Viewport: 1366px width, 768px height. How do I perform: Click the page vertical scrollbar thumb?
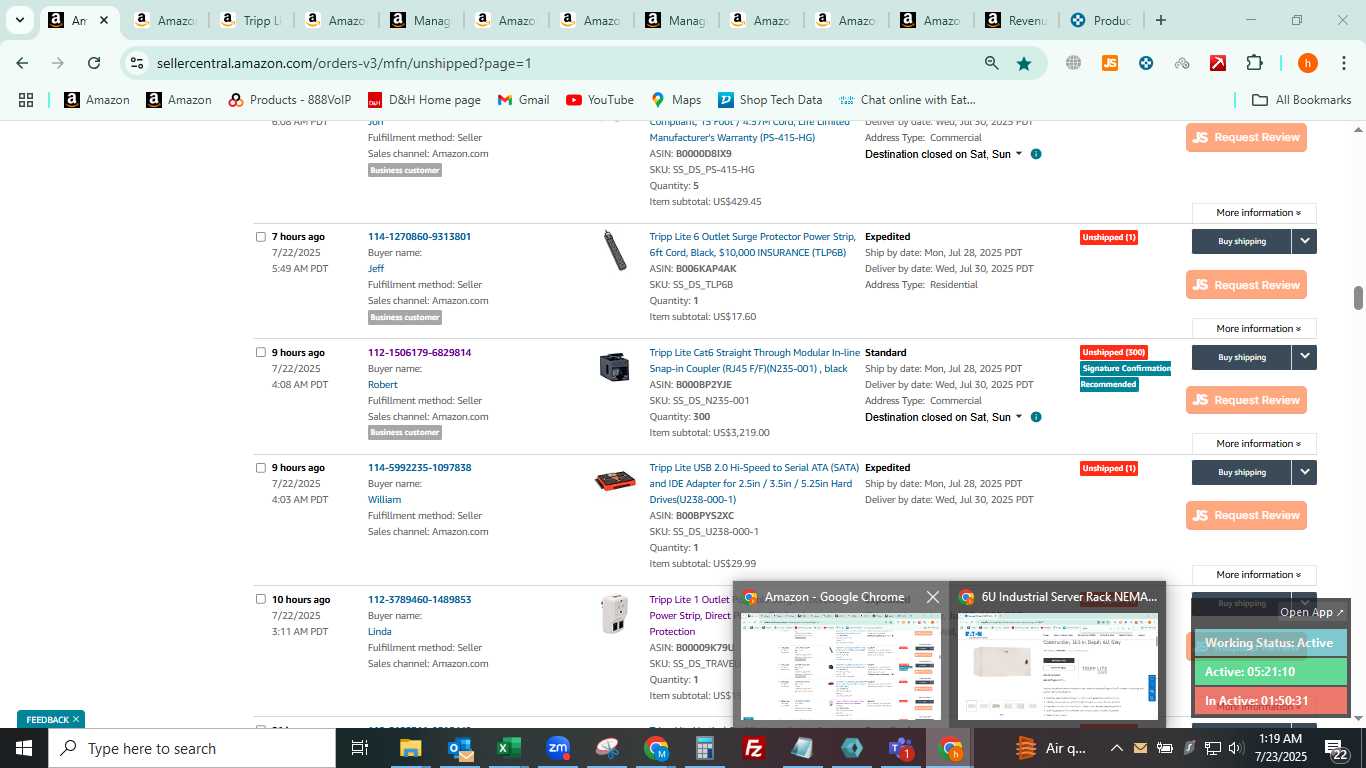1358,297
